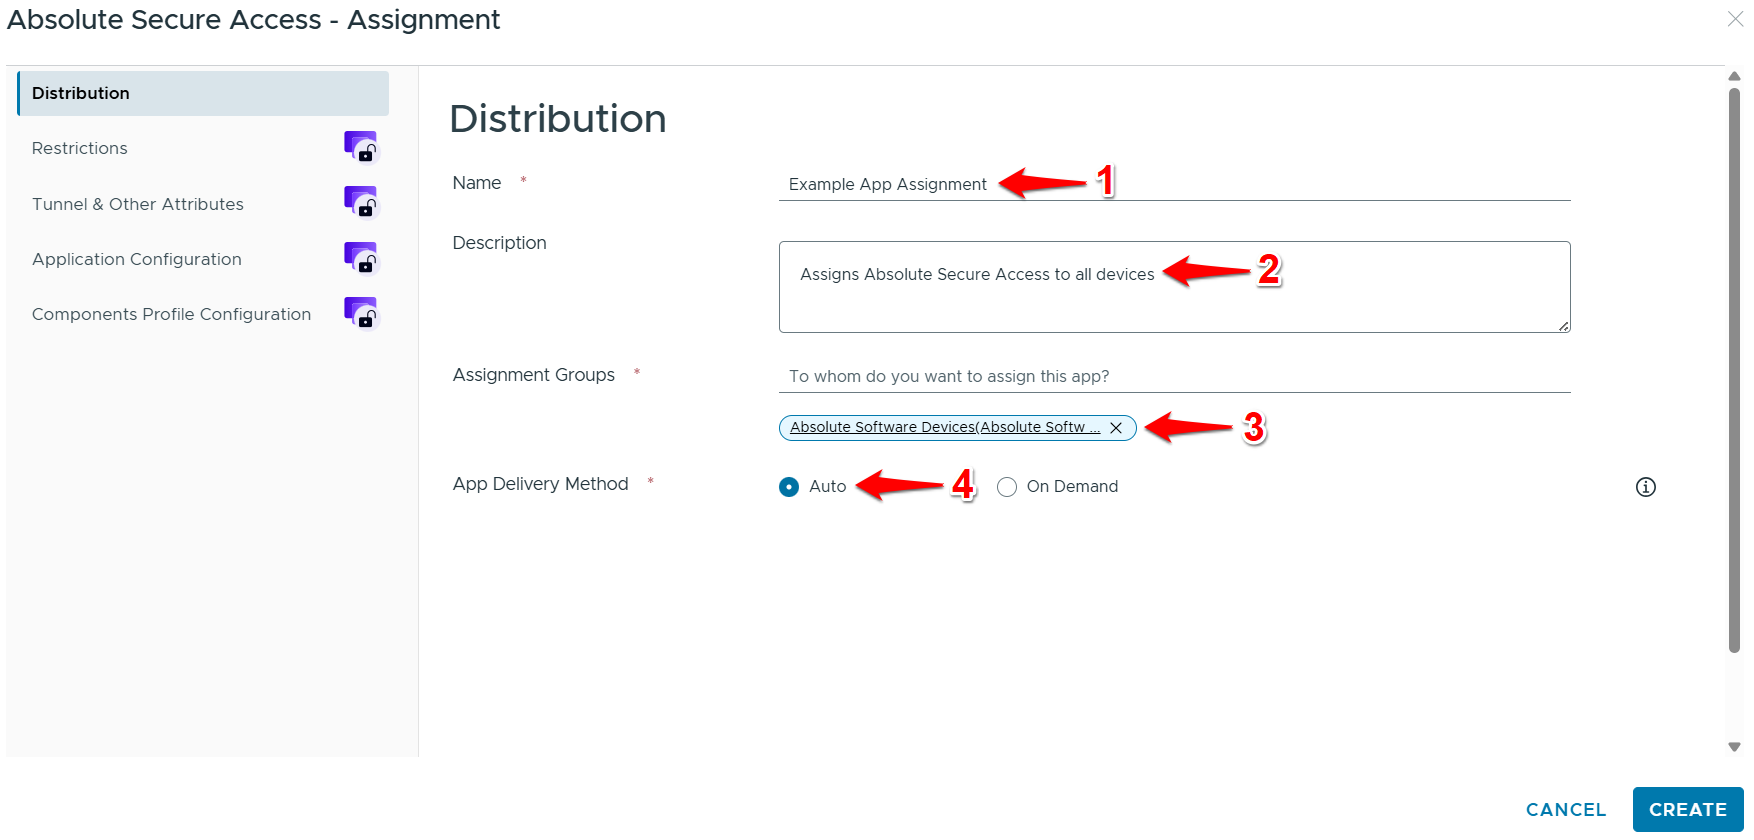Click the Assignment Groups search field
This screenshot has height=840, width=1754.
click(1174, 376)
